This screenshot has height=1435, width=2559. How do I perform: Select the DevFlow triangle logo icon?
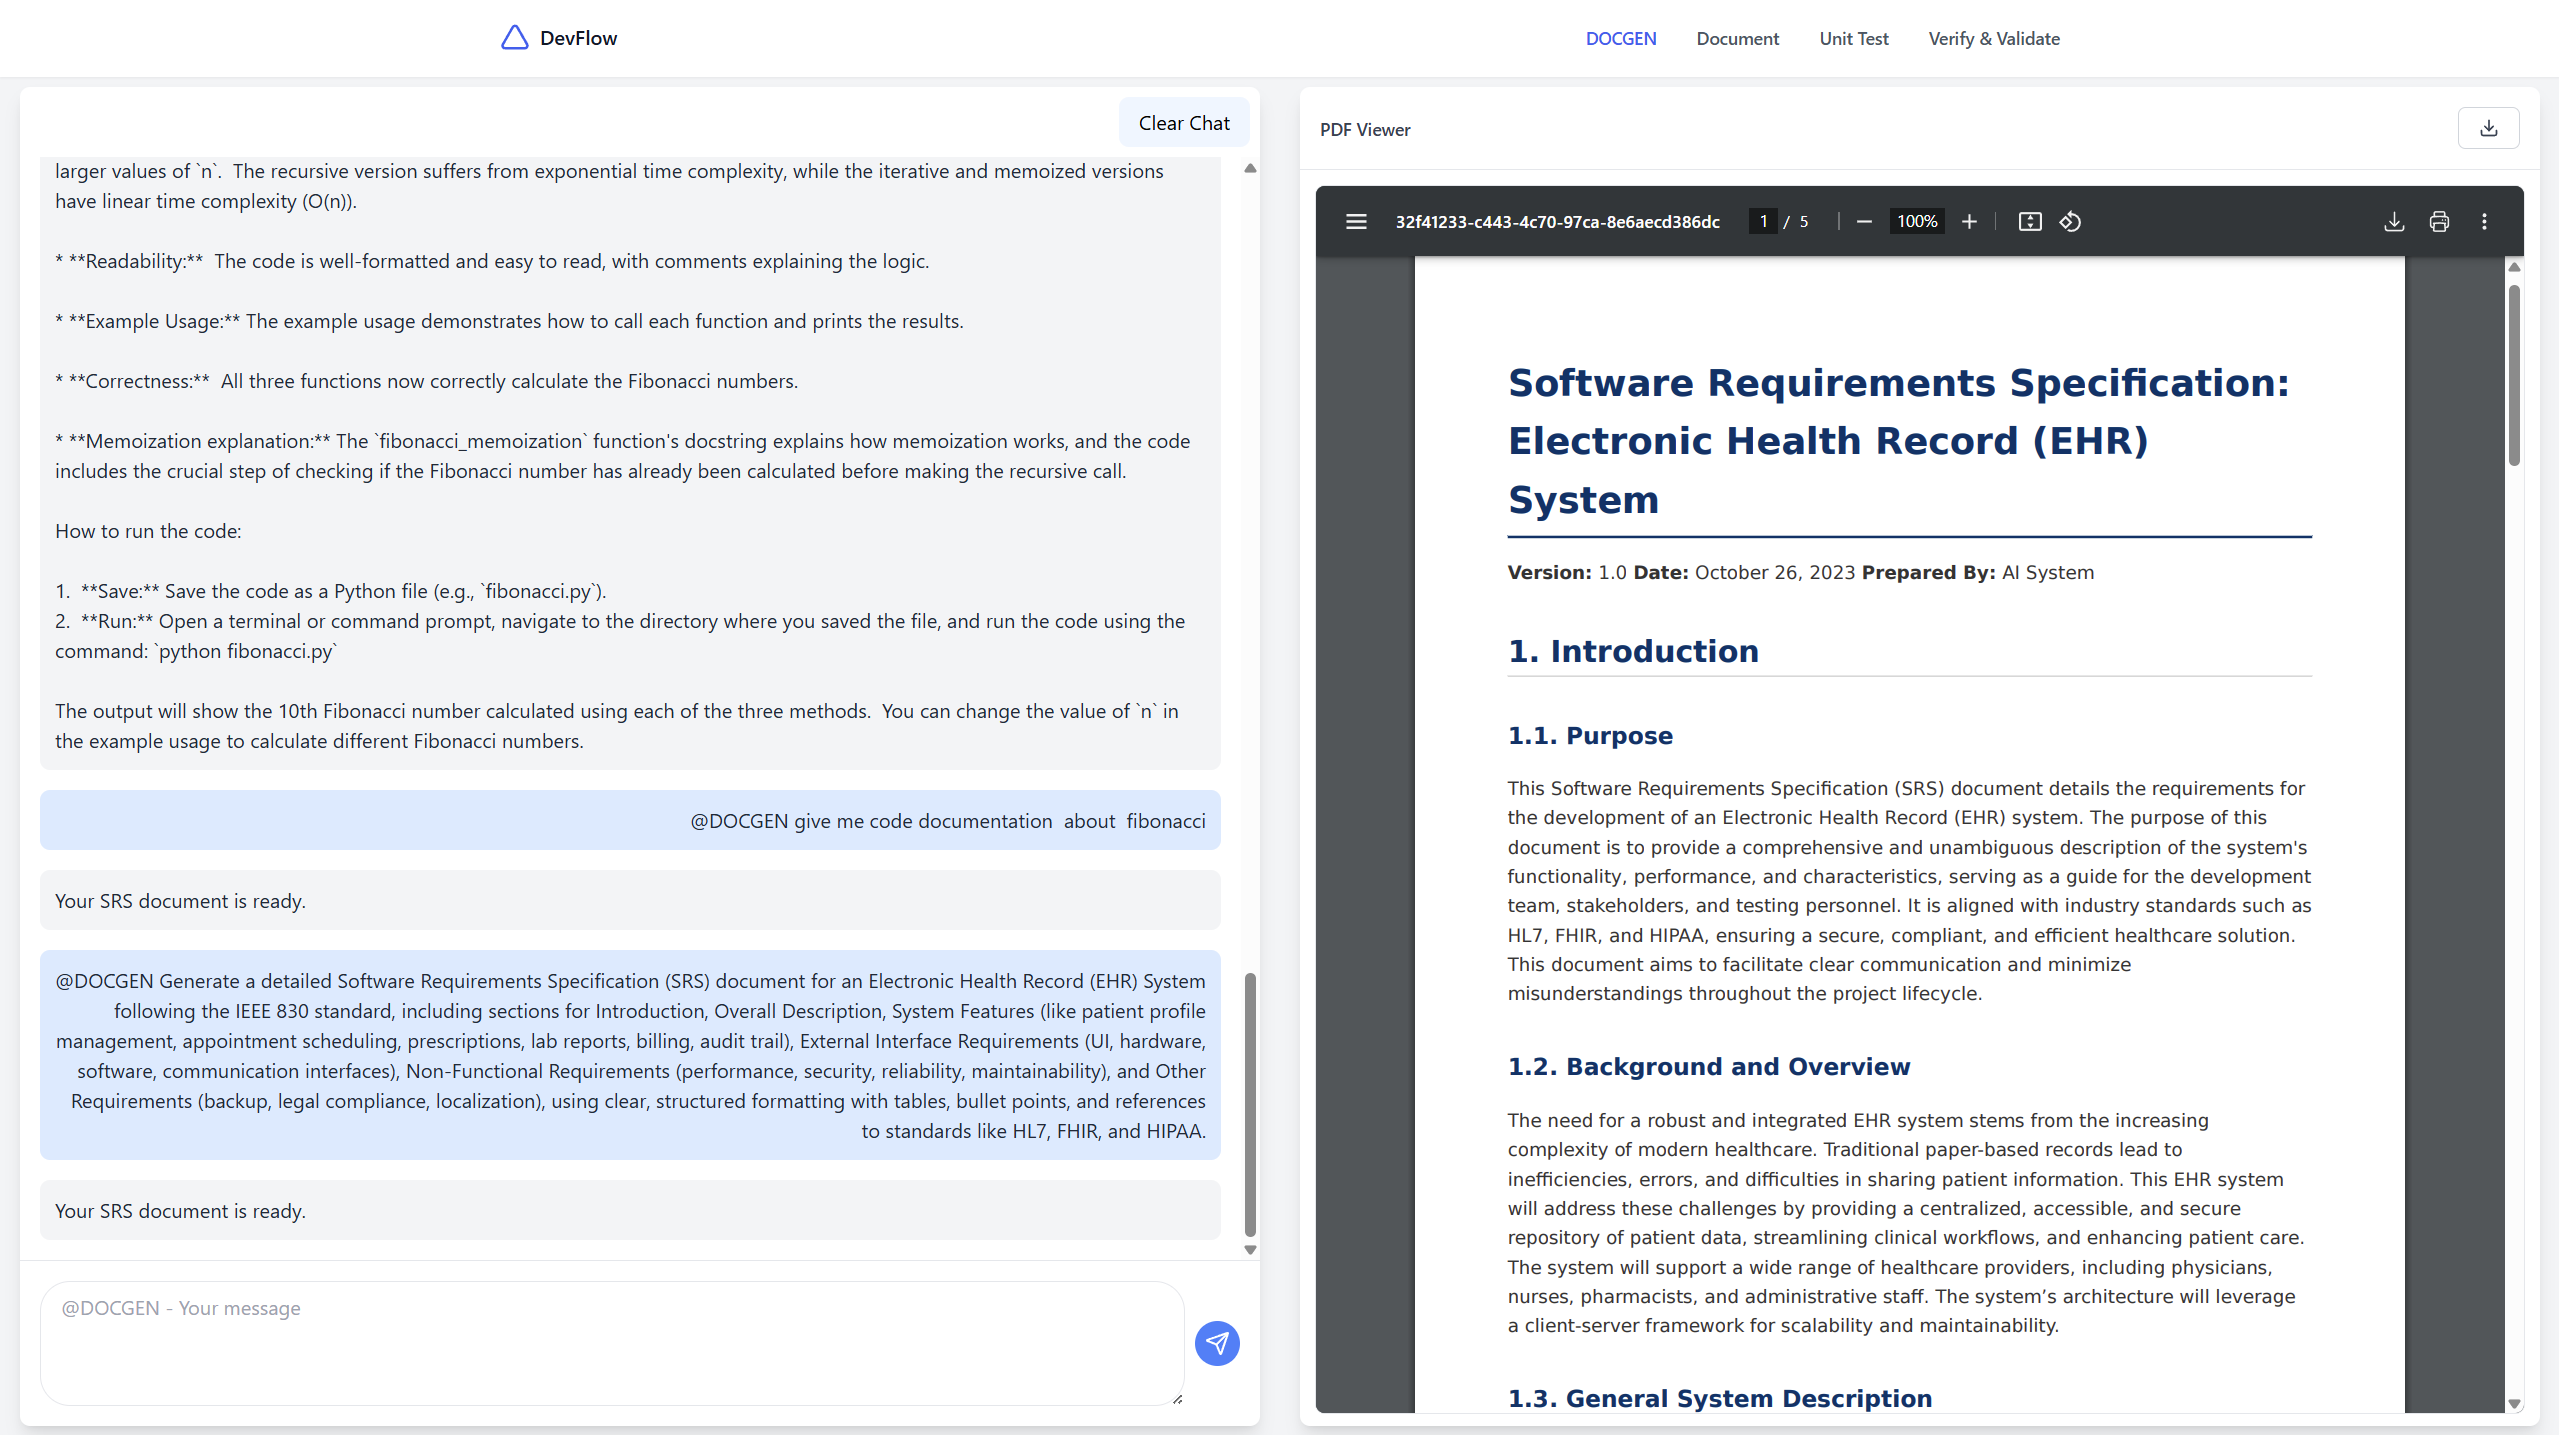pos(514,37)
